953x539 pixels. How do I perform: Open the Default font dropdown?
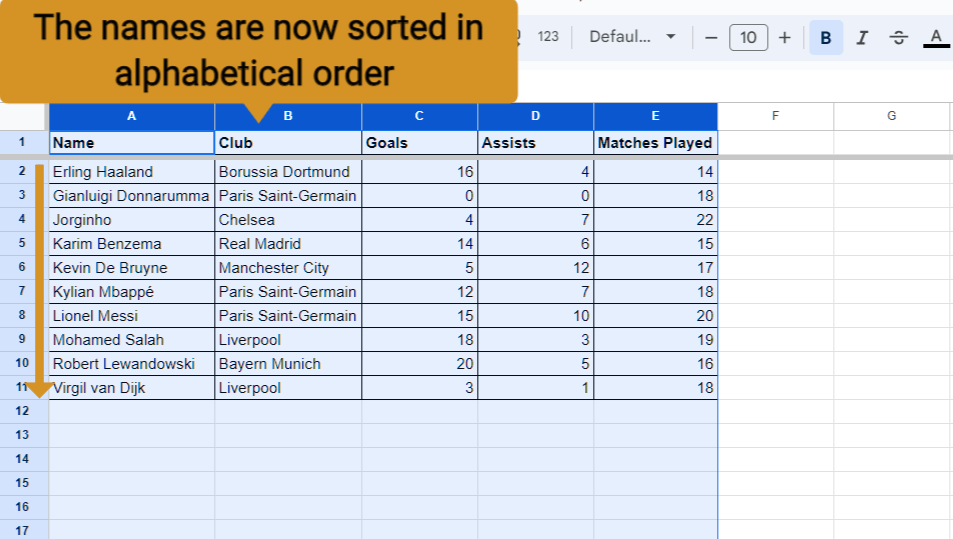coord(632,36)
